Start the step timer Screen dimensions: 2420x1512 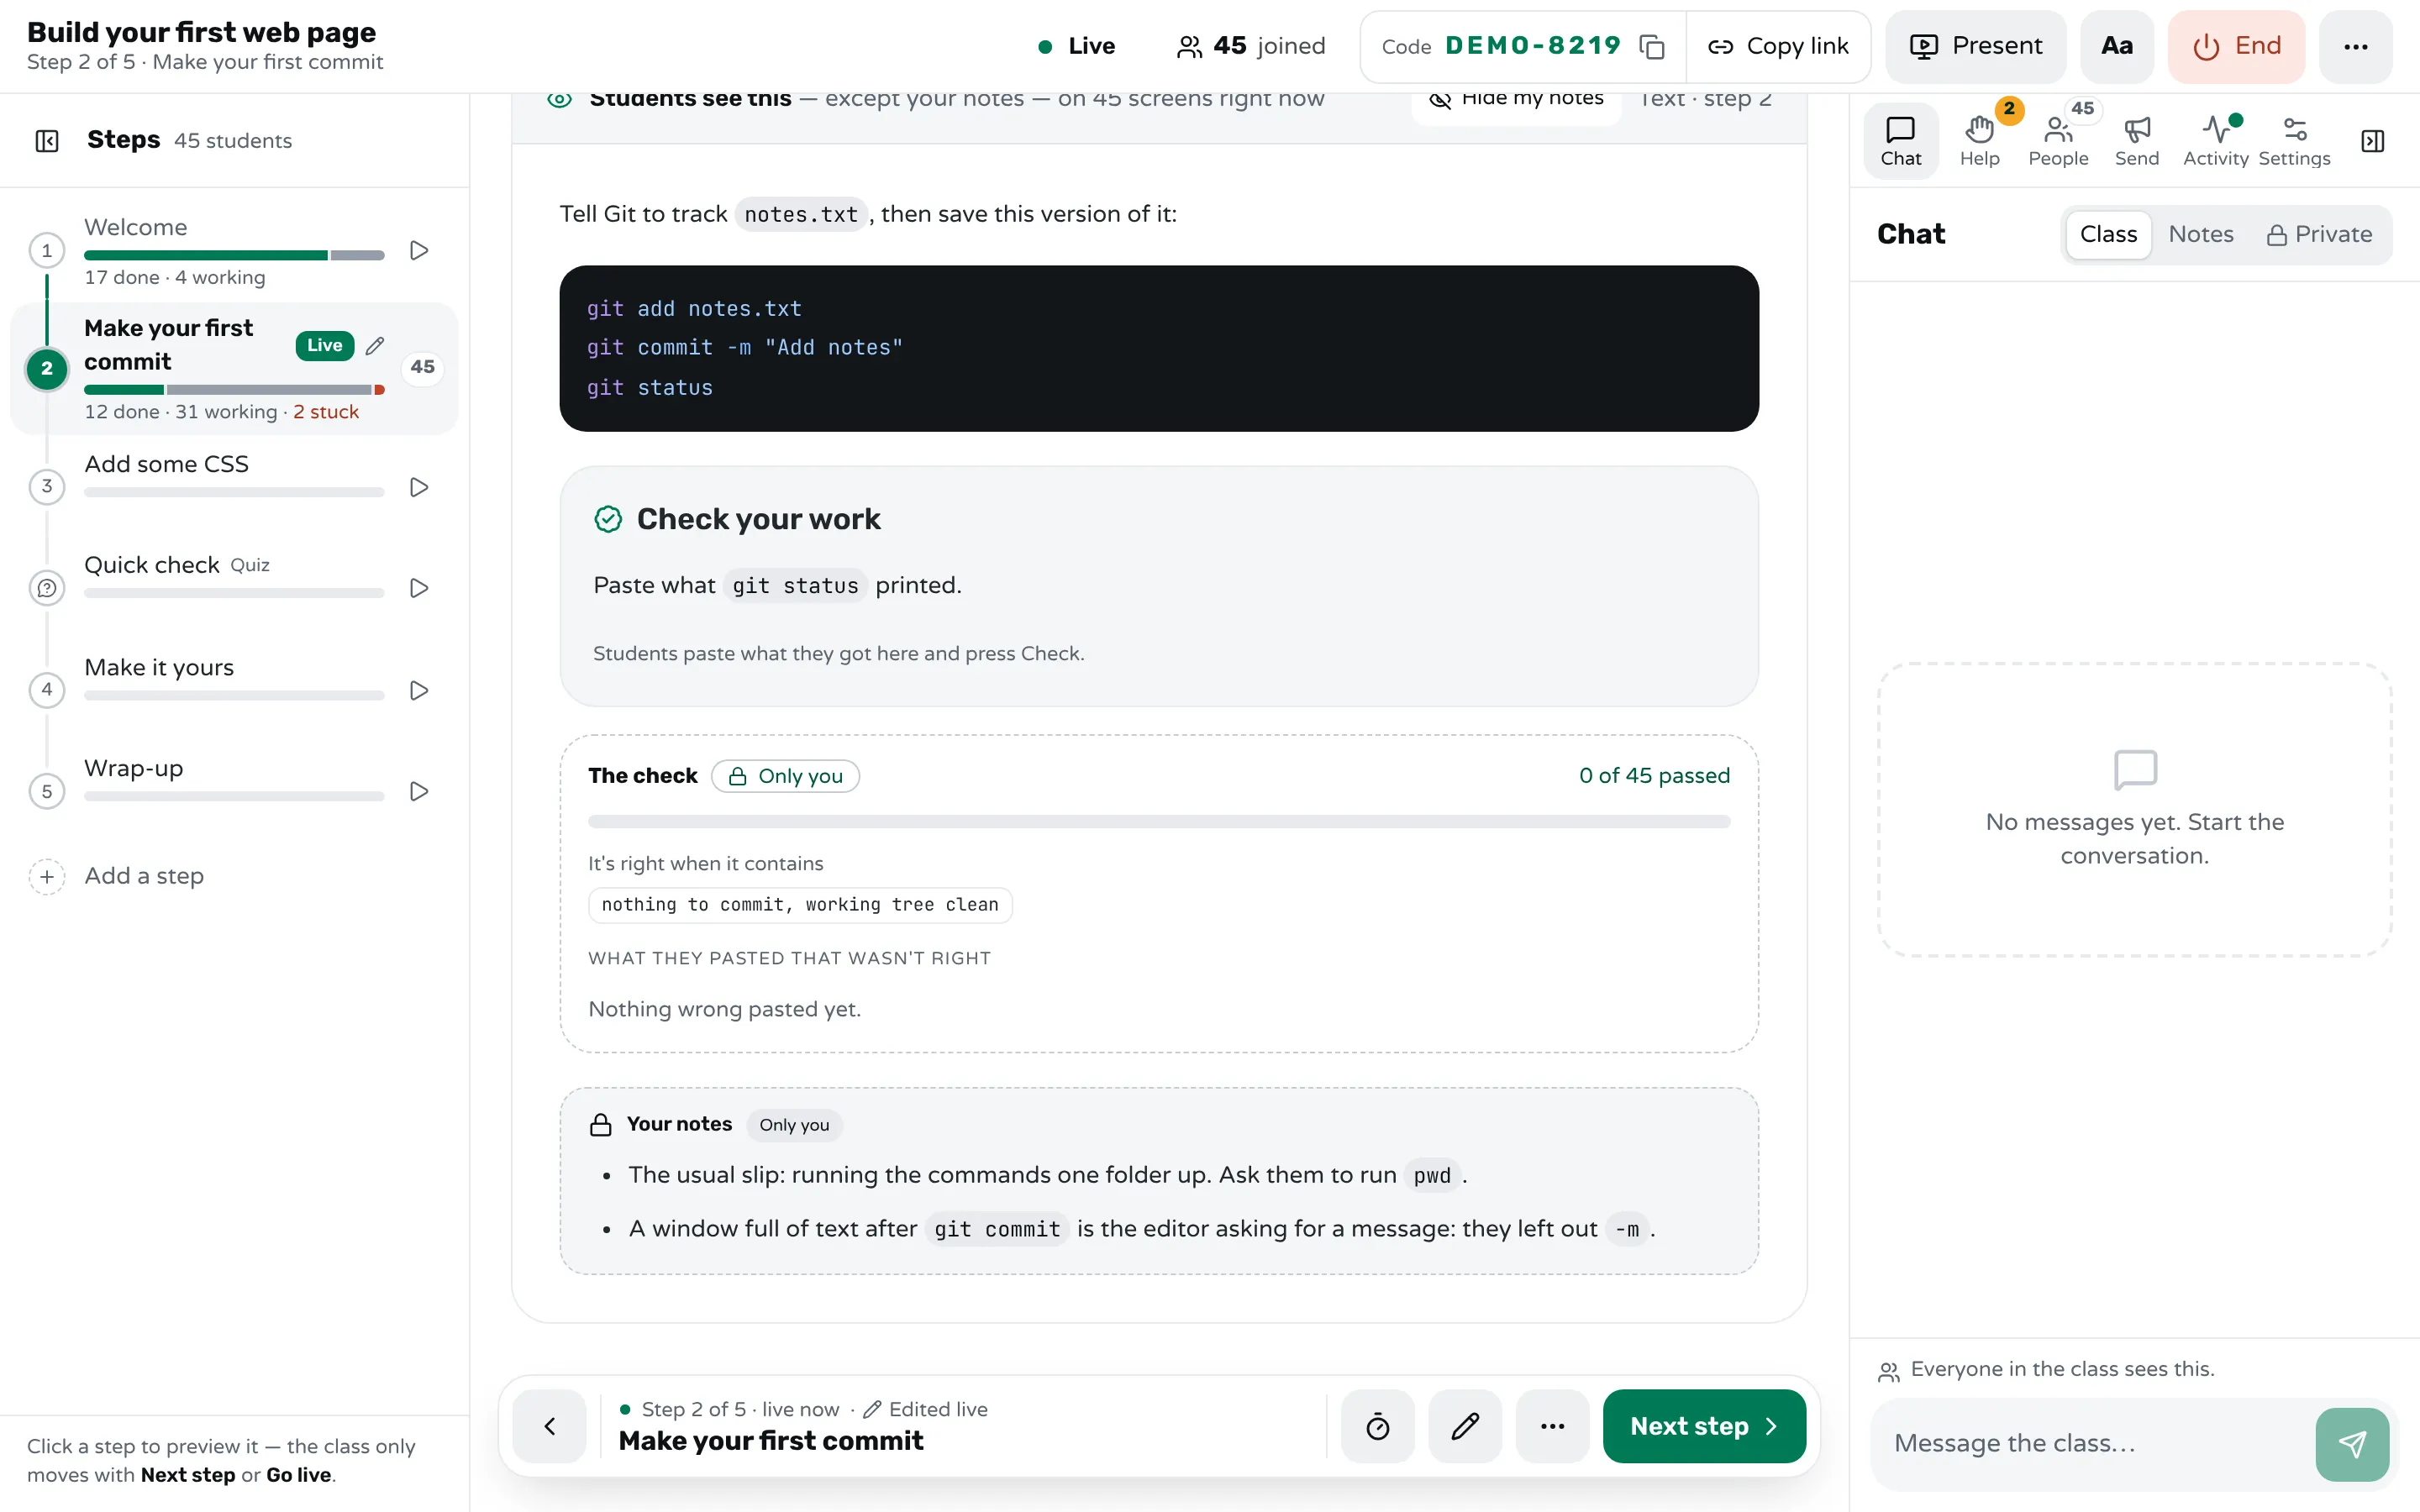[x=1377, y=1426]
